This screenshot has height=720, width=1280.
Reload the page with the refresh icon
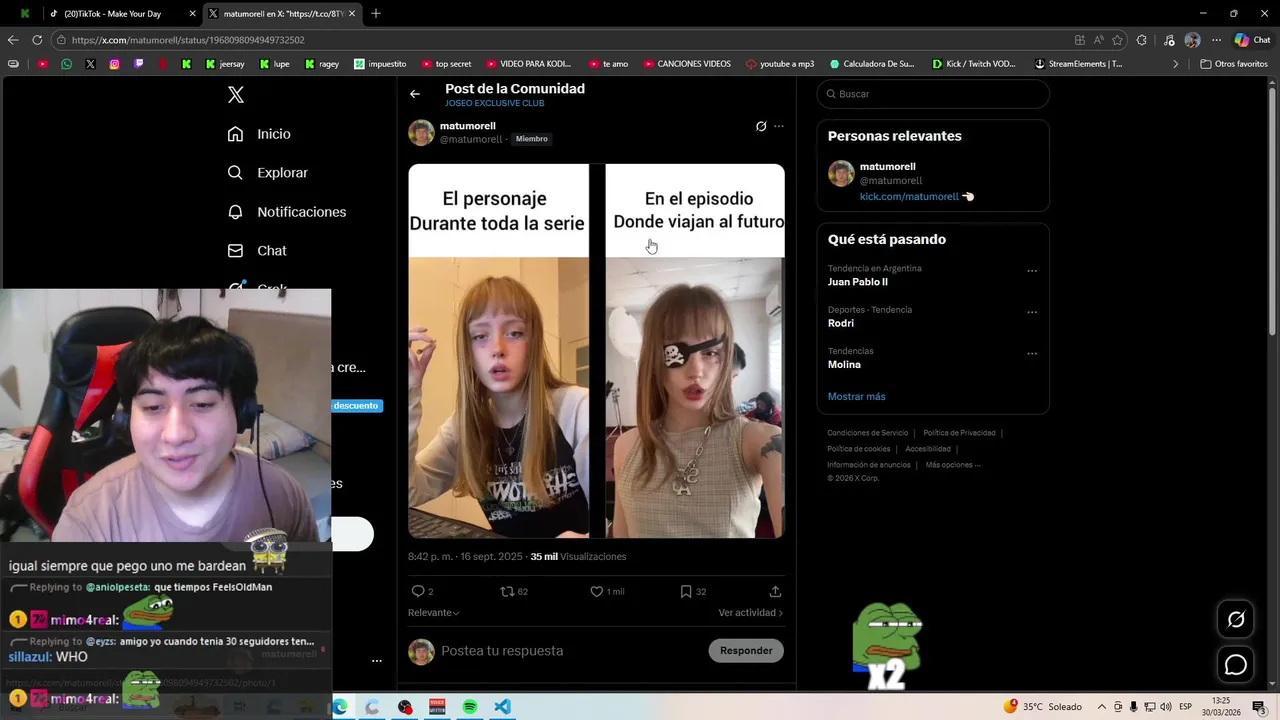point(37,40)
